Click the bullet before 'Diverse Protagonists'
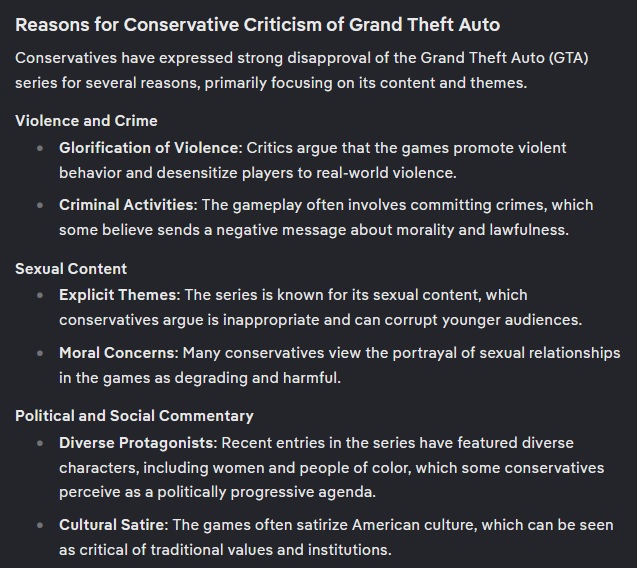The width and height of the screenshot is (637, 568). pos(40,443)
